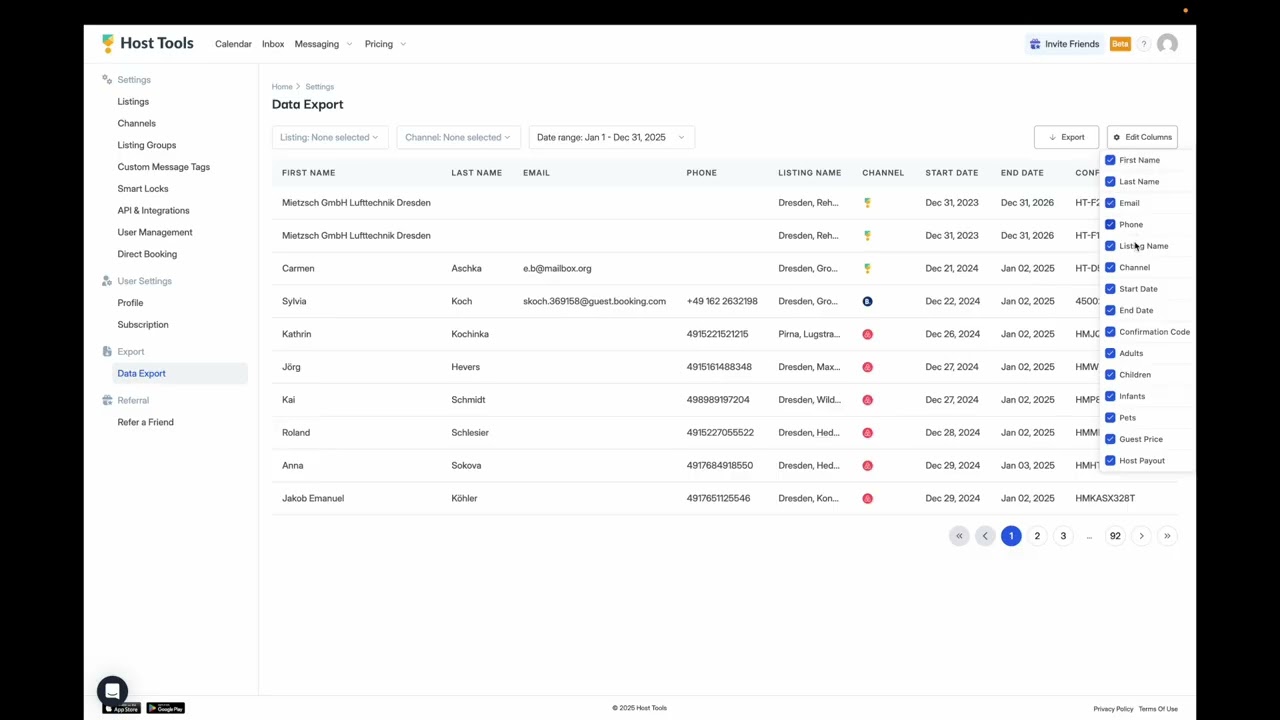Click the Export section icon in sidebar

[x=107, y=351]
